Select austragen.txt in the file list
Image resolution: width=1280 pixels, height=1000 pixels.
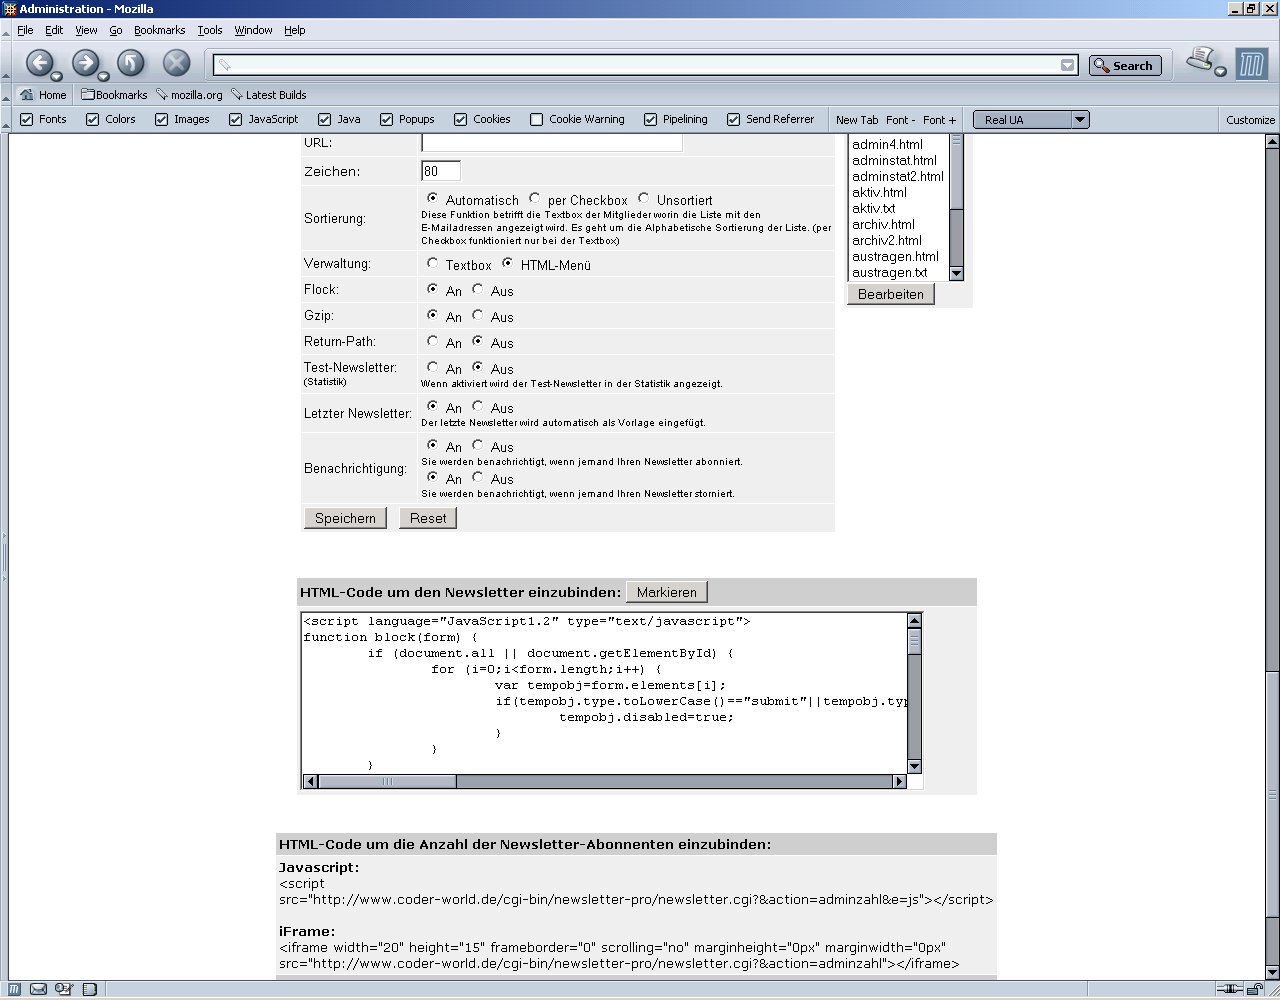tap(889, 272)
